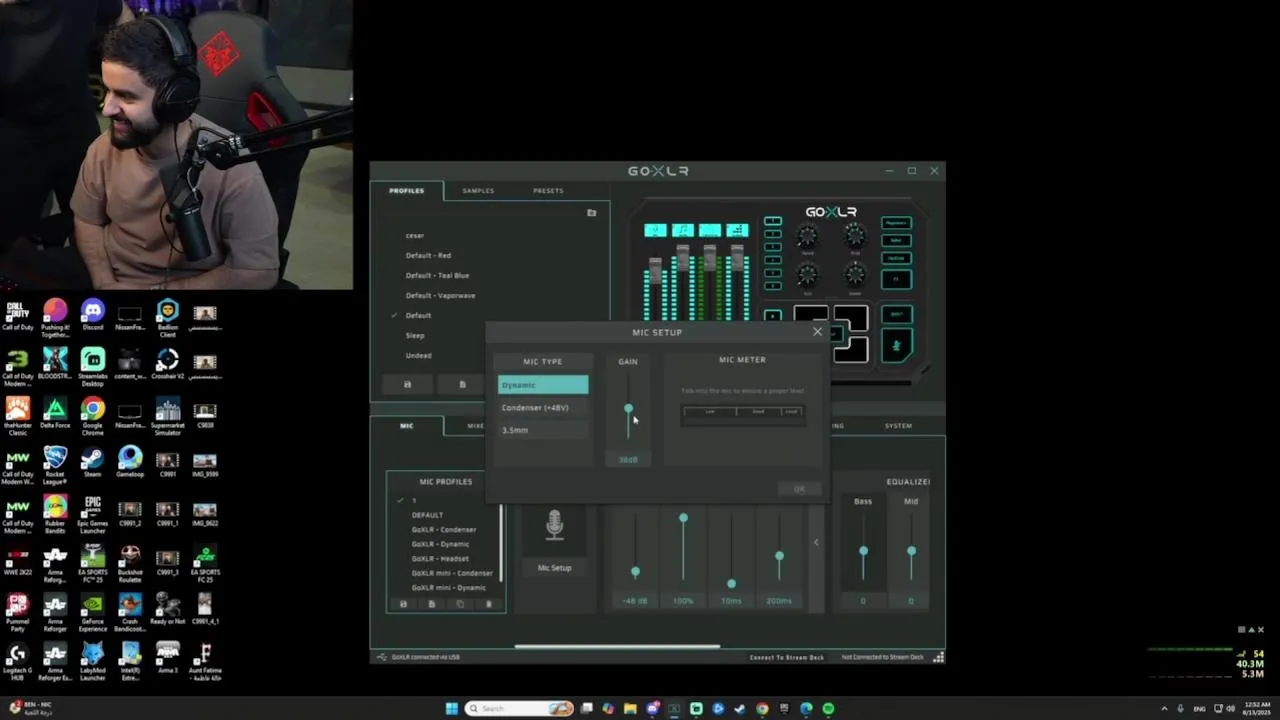Select the cesar profile
The image size is (1280, 720).
[x=415, y=236]
